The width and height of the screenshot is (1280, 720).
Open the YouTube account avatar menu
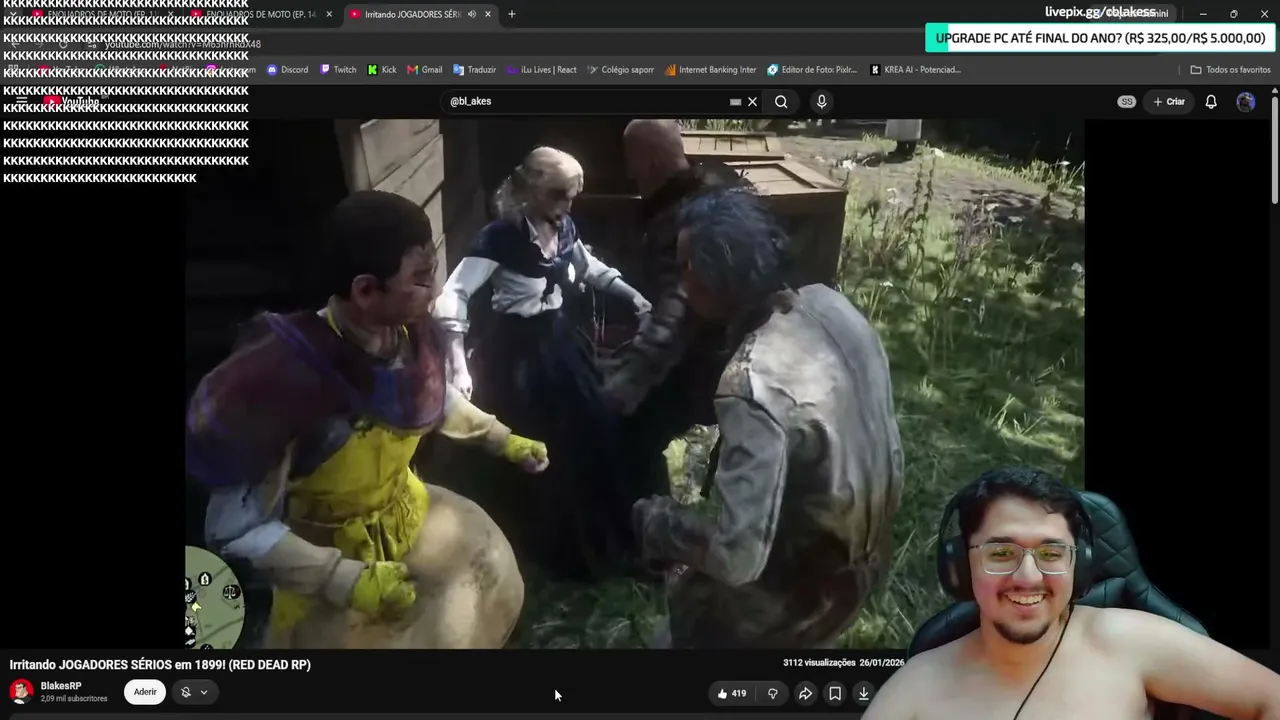(x=1246, y=101)
